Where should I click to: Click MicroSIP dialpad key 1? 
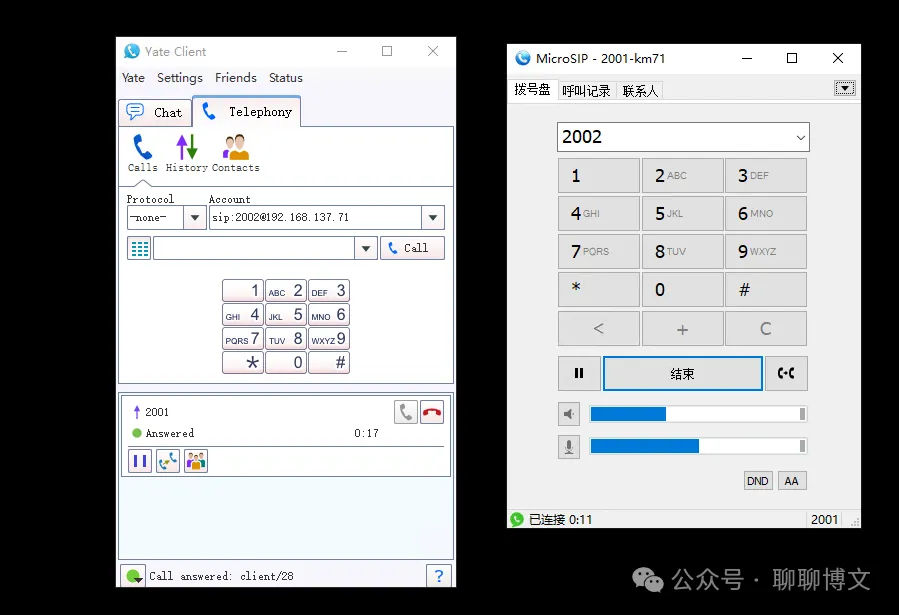coord(599,175)
